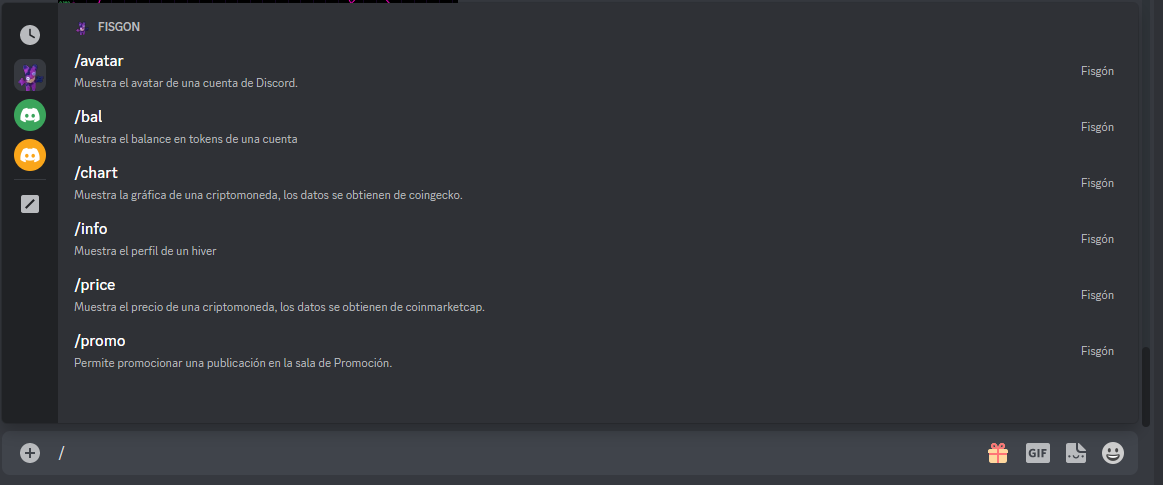Open the GIF picker
This screenshot has width=1163, height=485.
point(1038,452)
